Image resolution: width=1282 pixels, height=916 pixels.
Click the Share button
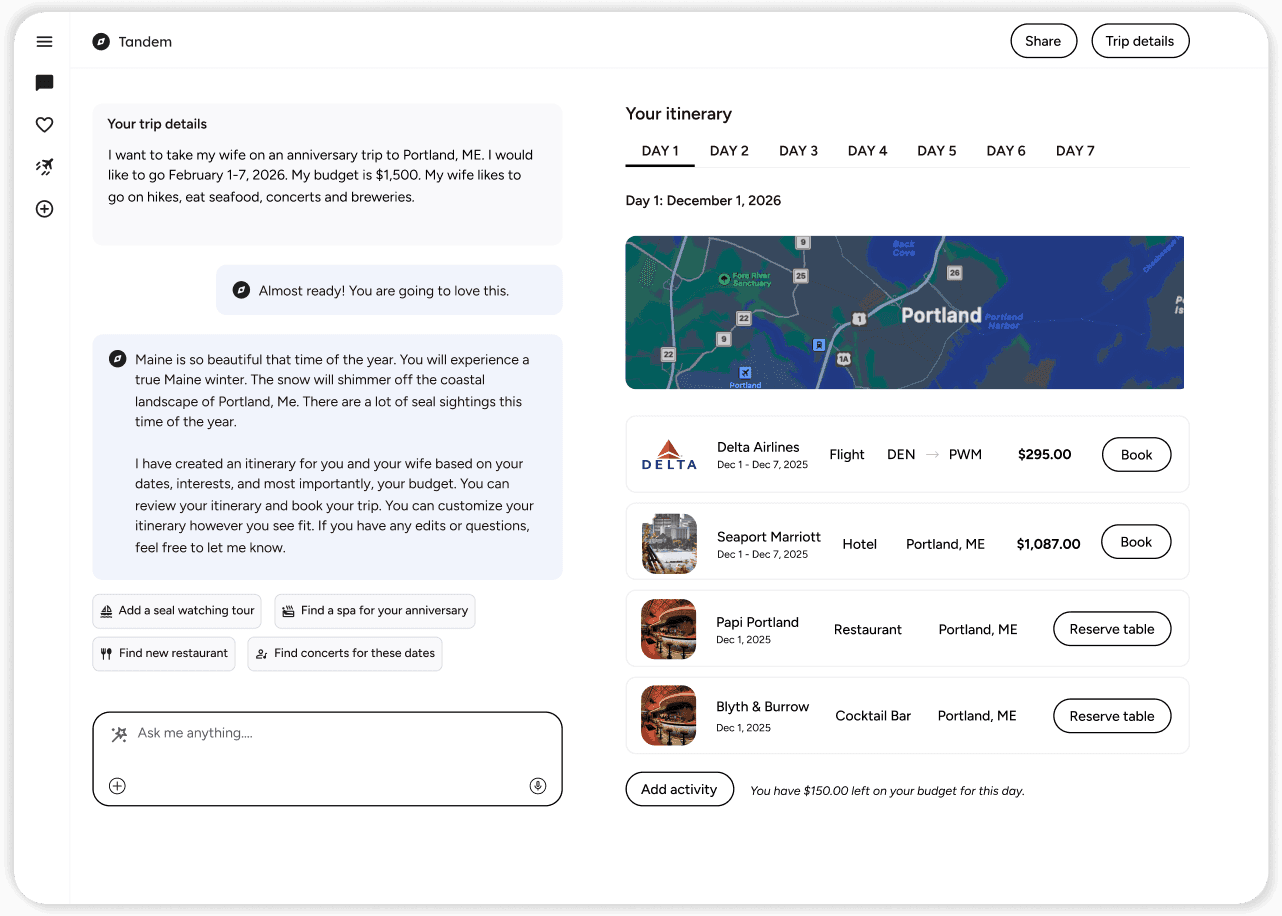1043,41
